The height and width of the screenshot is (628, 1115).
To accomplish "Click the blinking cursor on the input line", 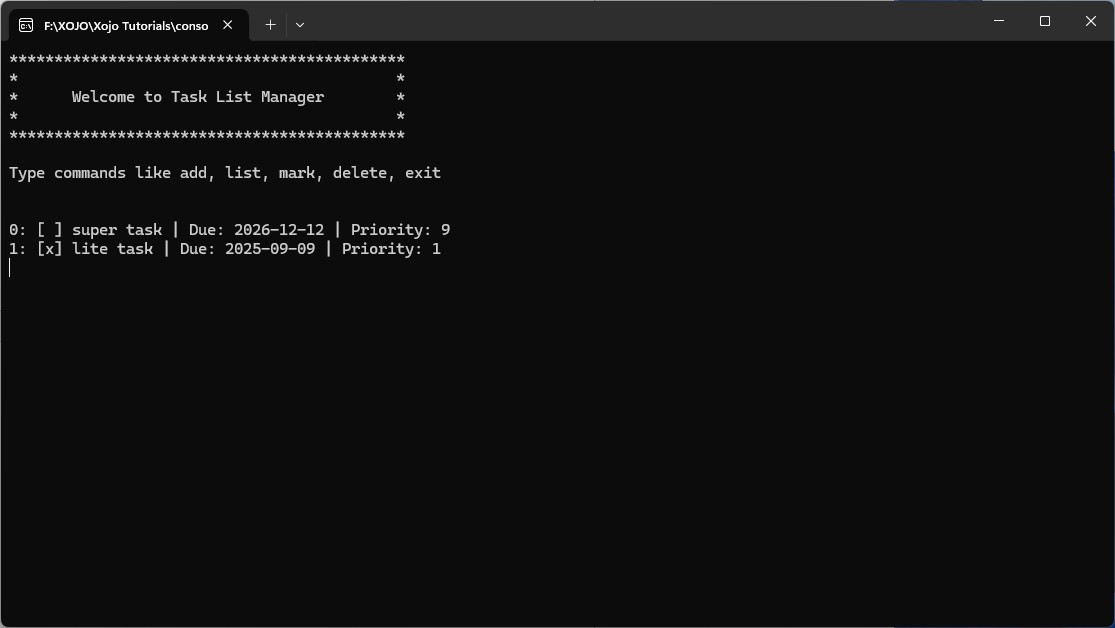I will tap(9, 267).
